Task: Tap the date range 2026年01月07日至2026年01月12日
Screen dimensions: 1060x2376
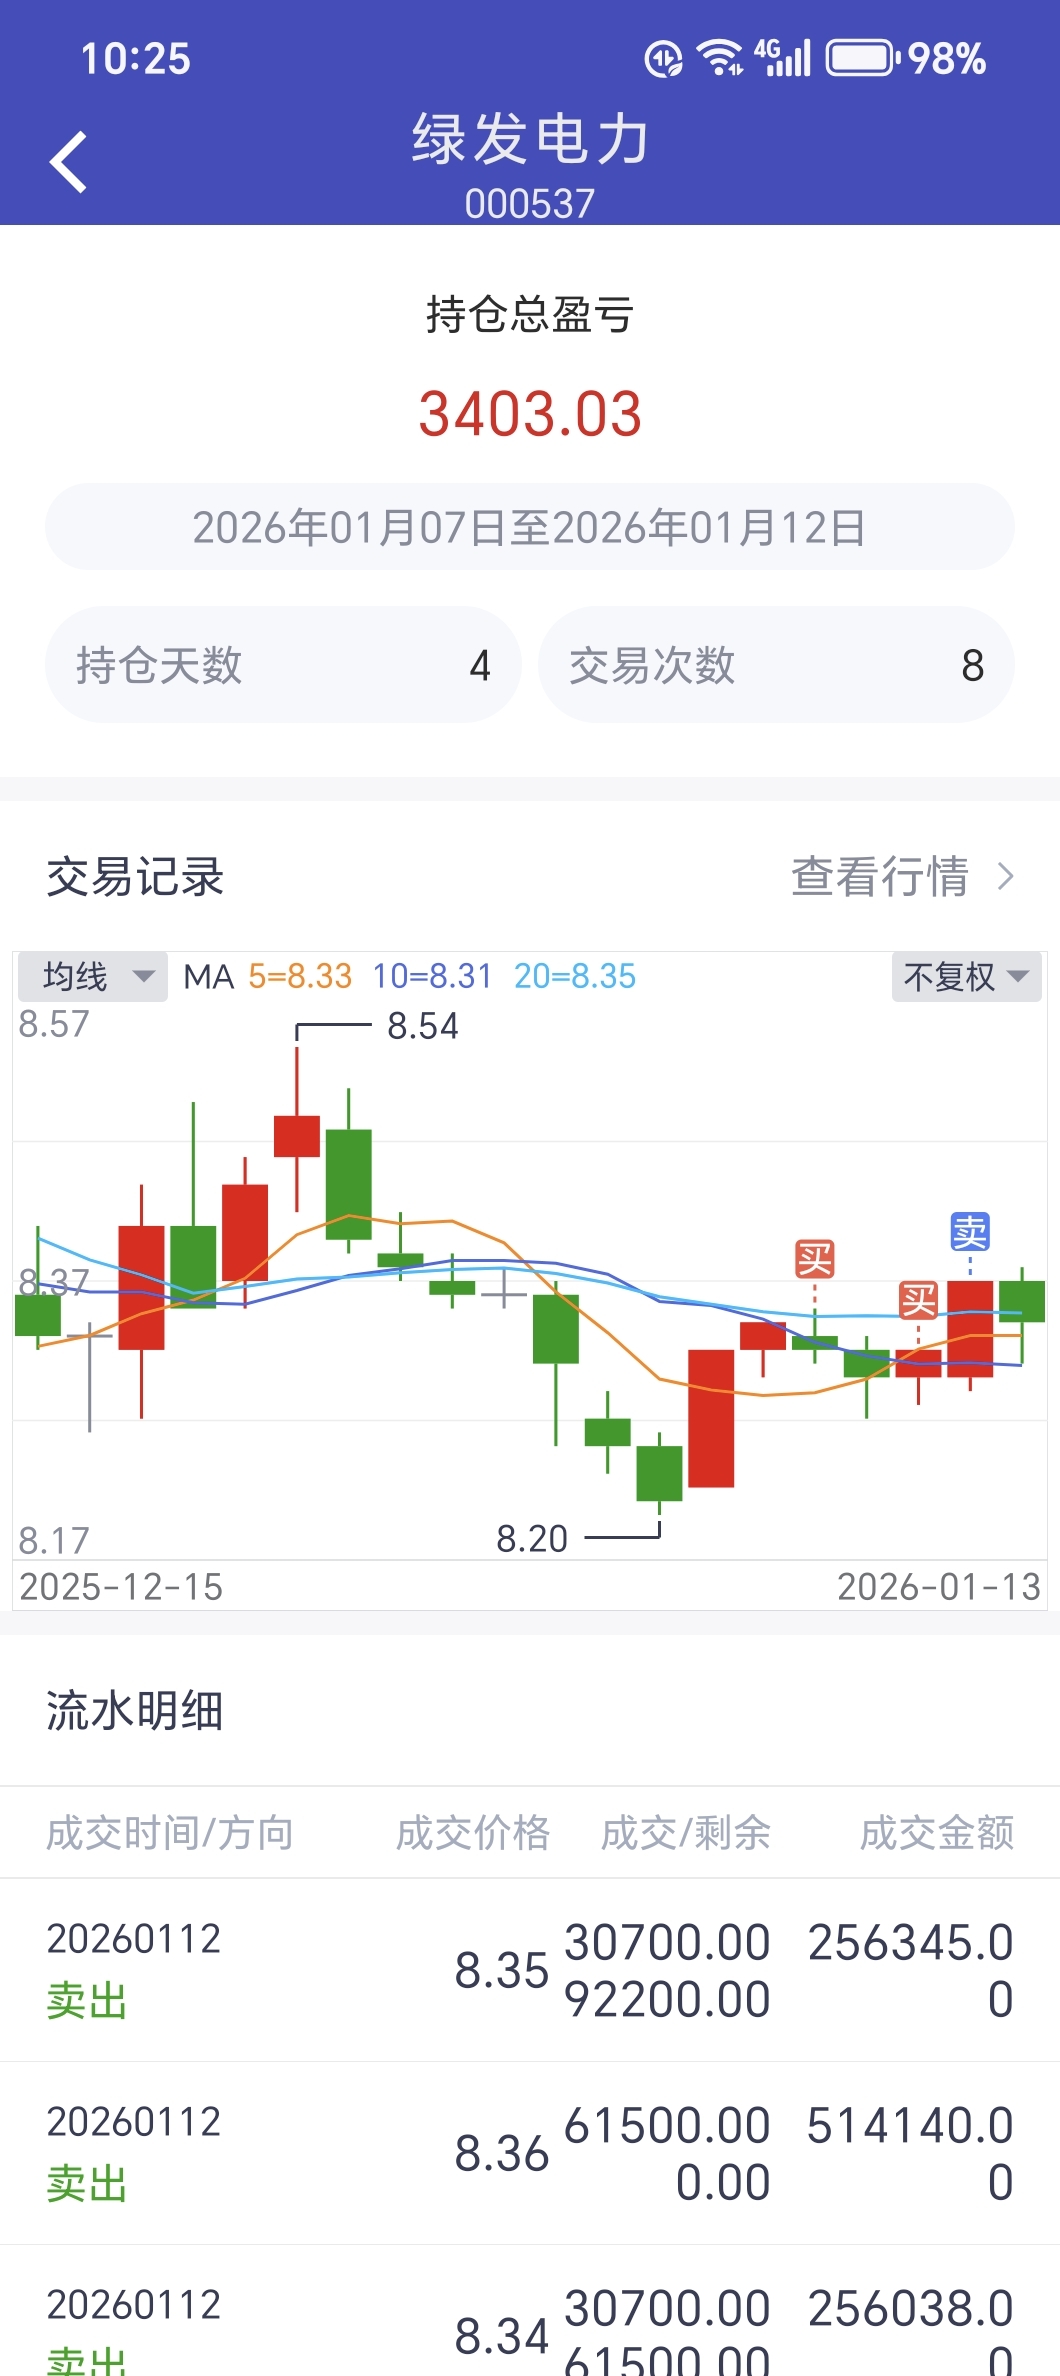Action: (x=529, y=527)
